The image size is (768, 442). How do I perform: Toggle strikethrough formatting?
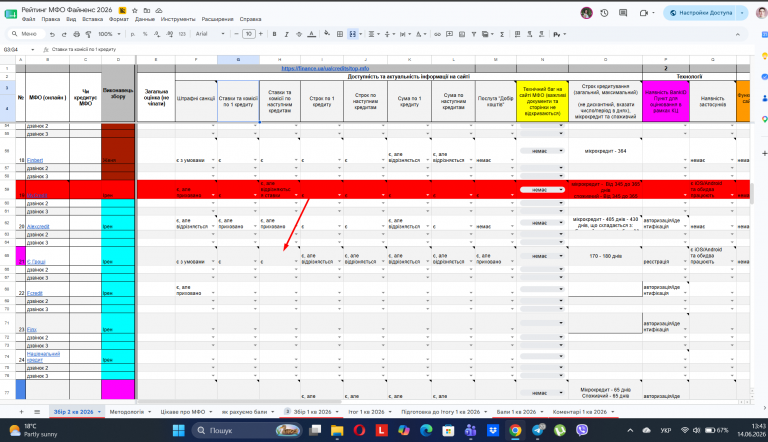click(299, 34)
